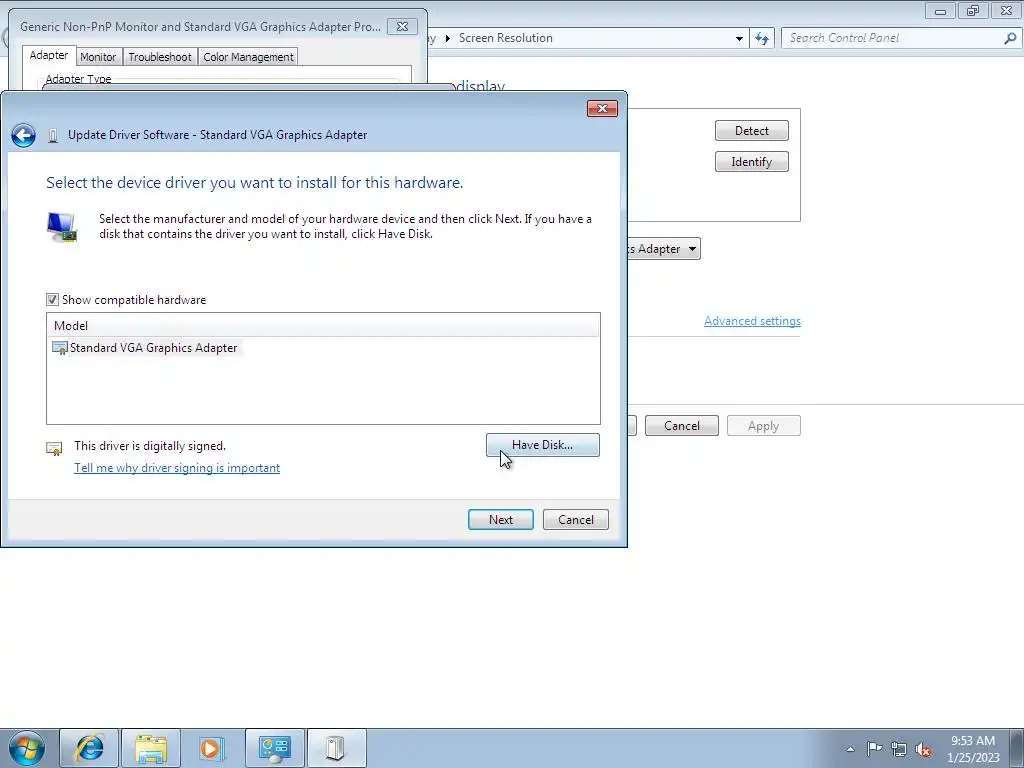Open Advanced settings link
This screenshot has height=768, width=1024.
(x=752, y=321)
